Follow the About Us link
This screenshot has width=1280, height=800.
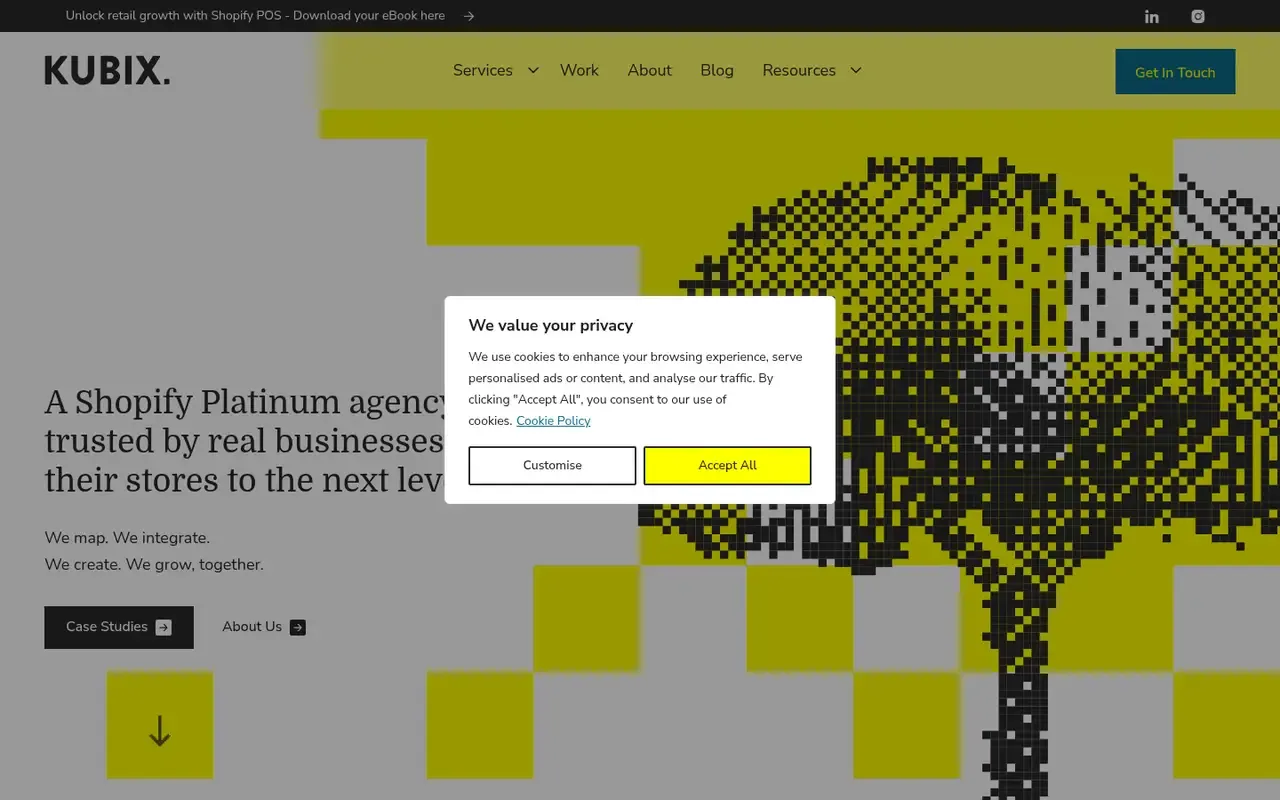tap(264, 627)
